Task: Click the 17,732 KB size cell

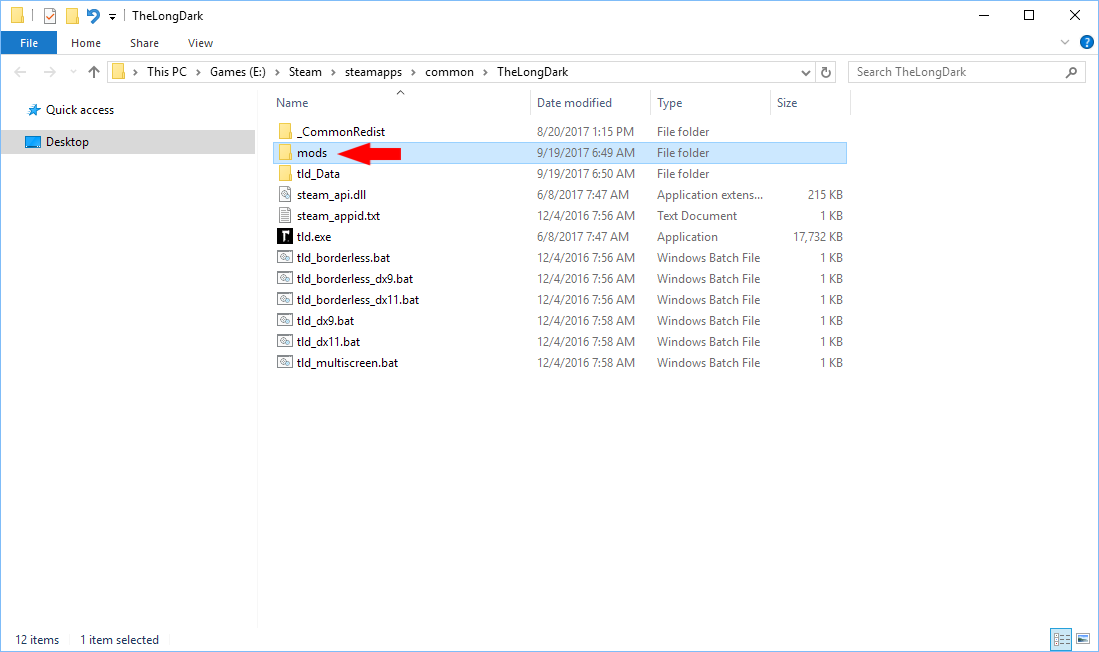Action: point(818,237)
